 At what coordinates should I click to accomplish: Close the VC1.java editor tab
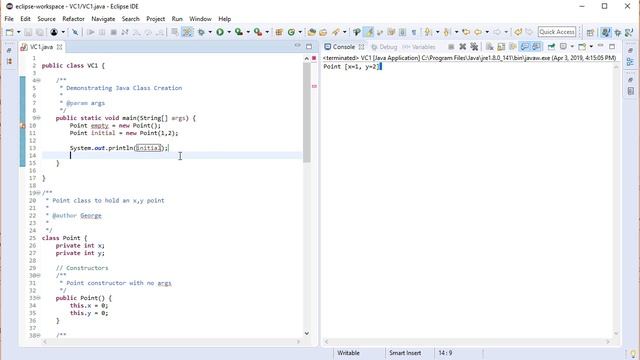(60, 47)
